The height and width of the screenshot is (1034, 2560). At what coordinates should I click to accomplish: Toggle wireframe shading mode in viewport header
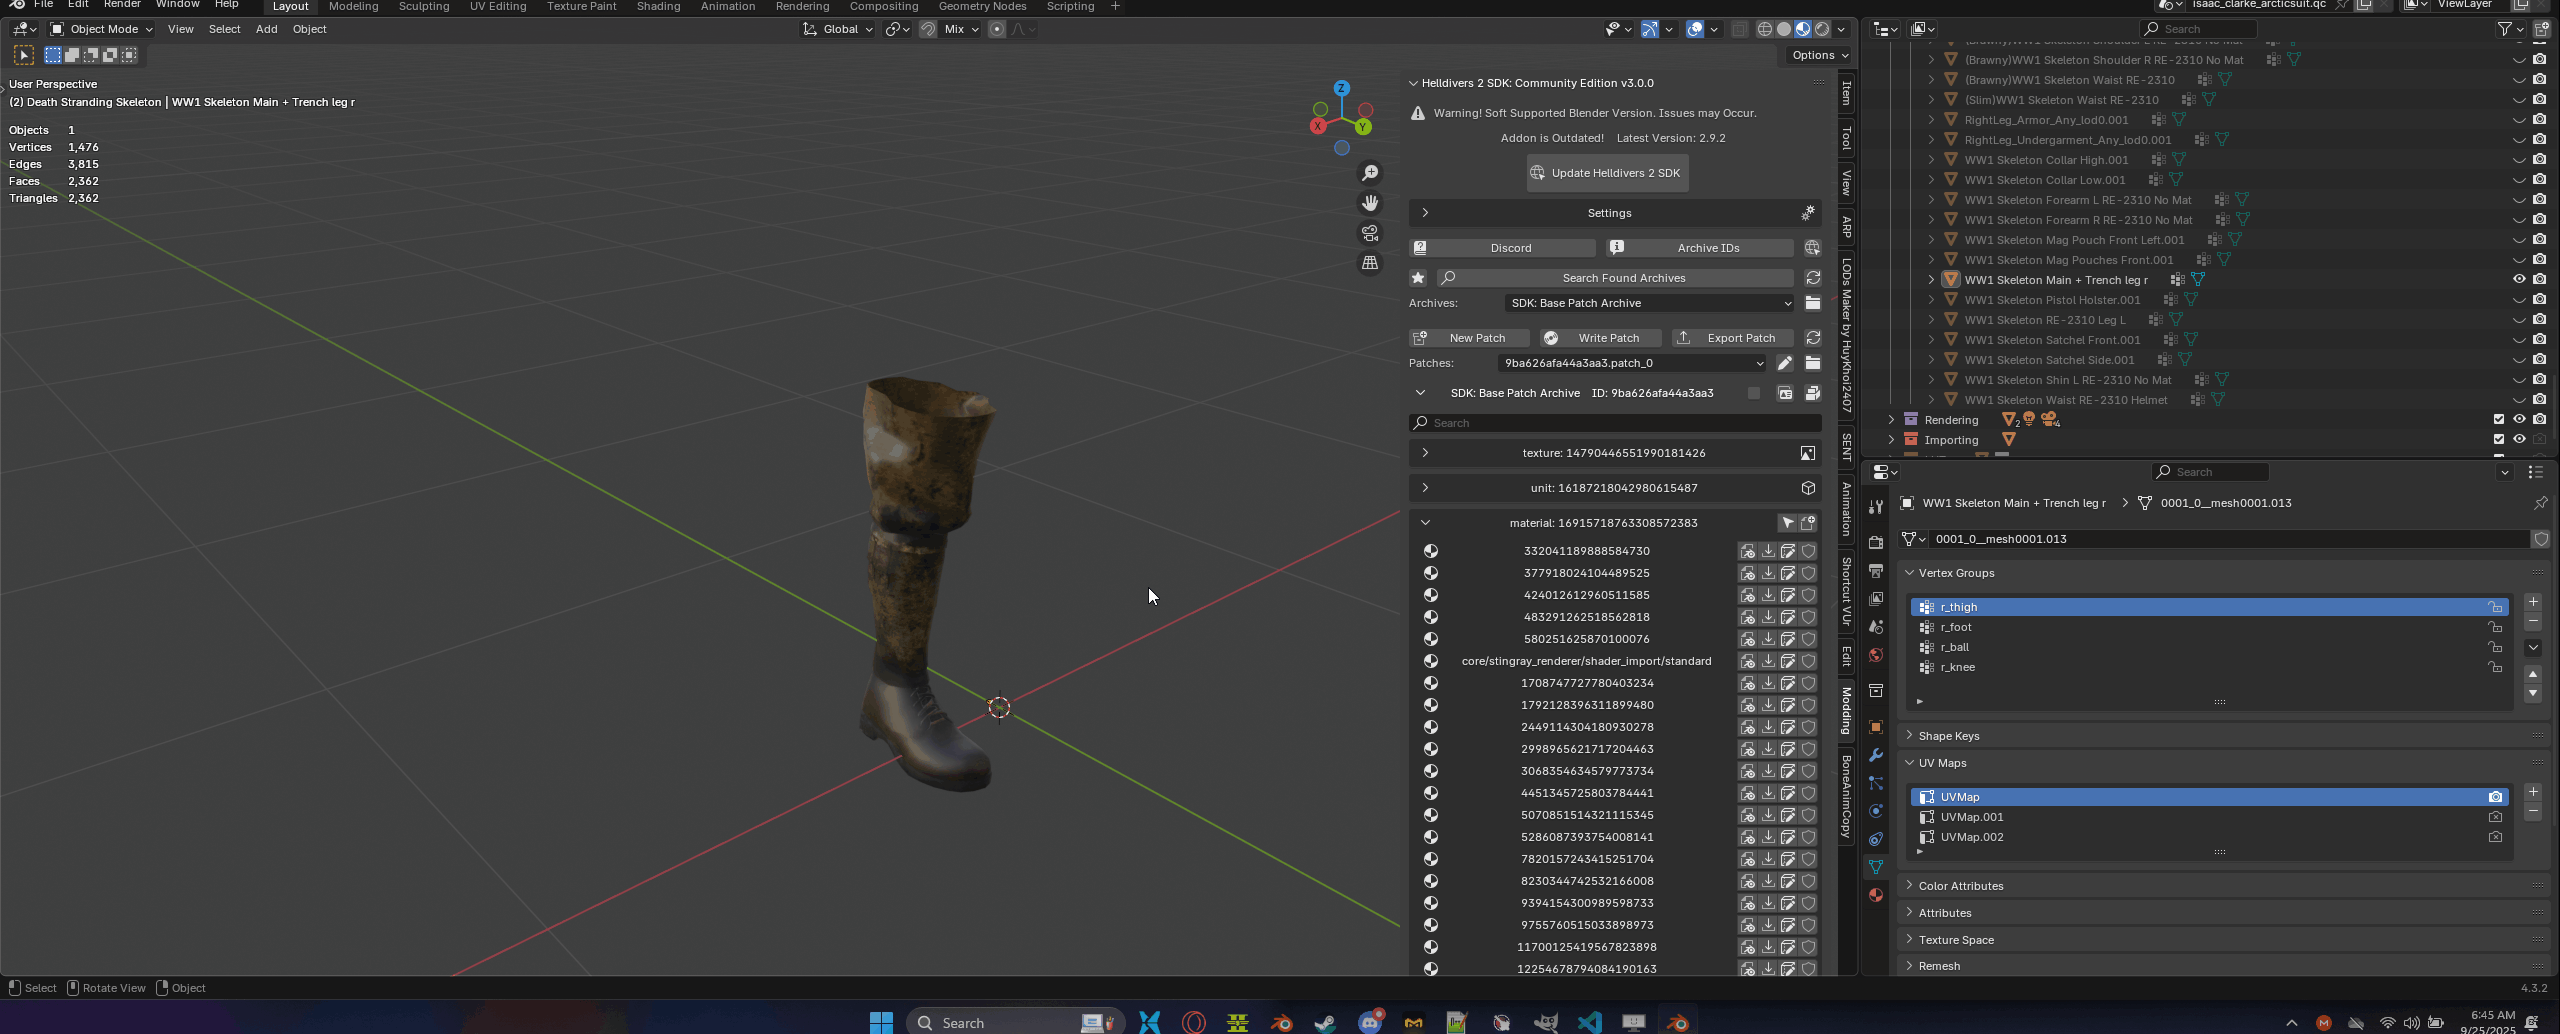click(1765, 29)
